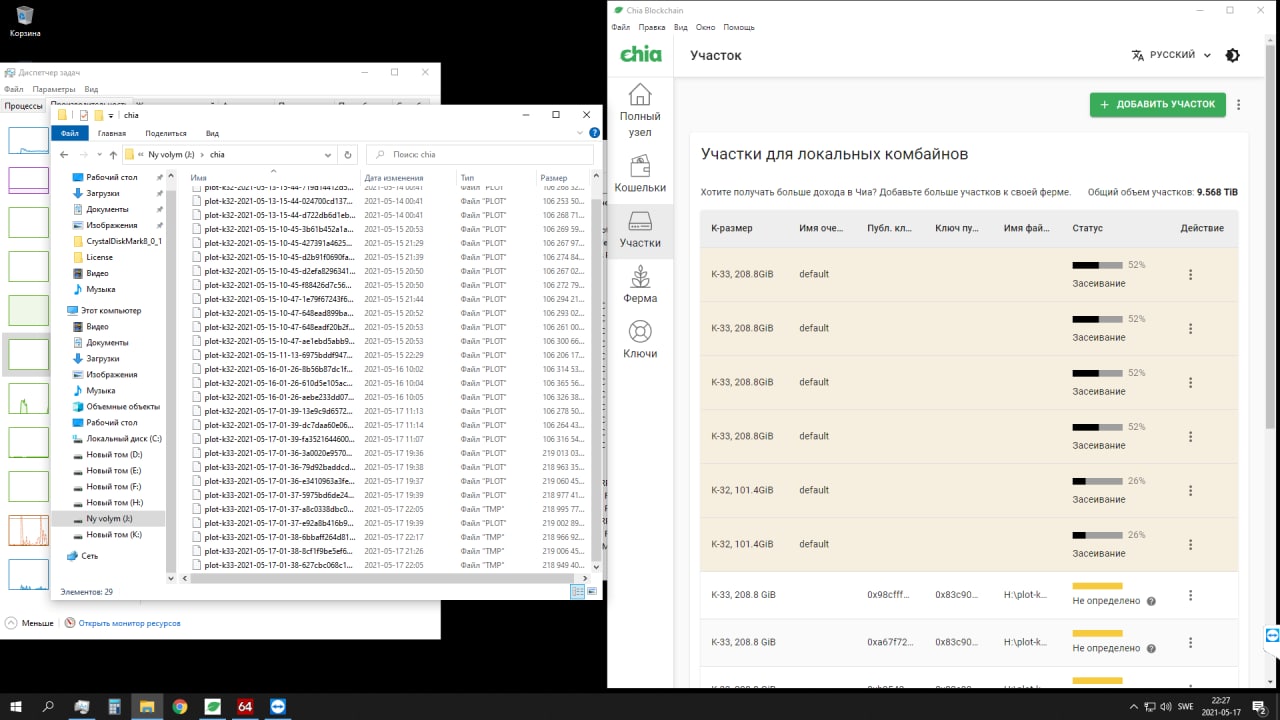This screenshot has width=1280, height=720.
Task: Open the Поделиться ribbon tab in Explorer
Action: (x=166, y=133)
